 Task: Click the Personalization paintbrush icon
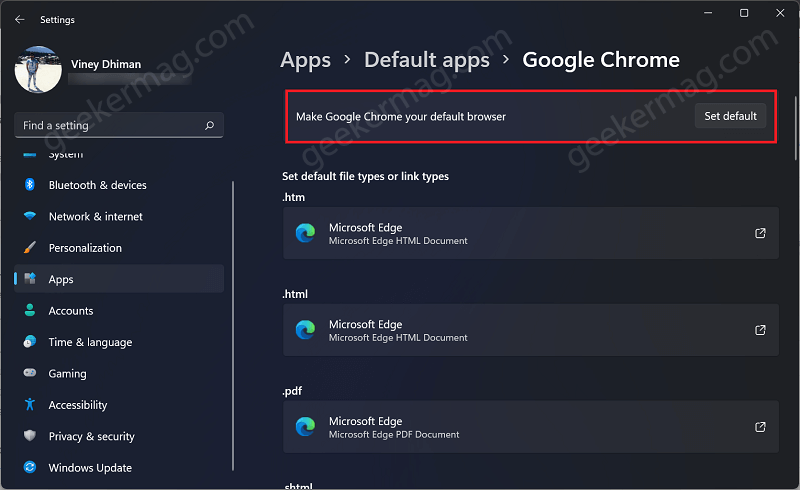click(30, 248)
